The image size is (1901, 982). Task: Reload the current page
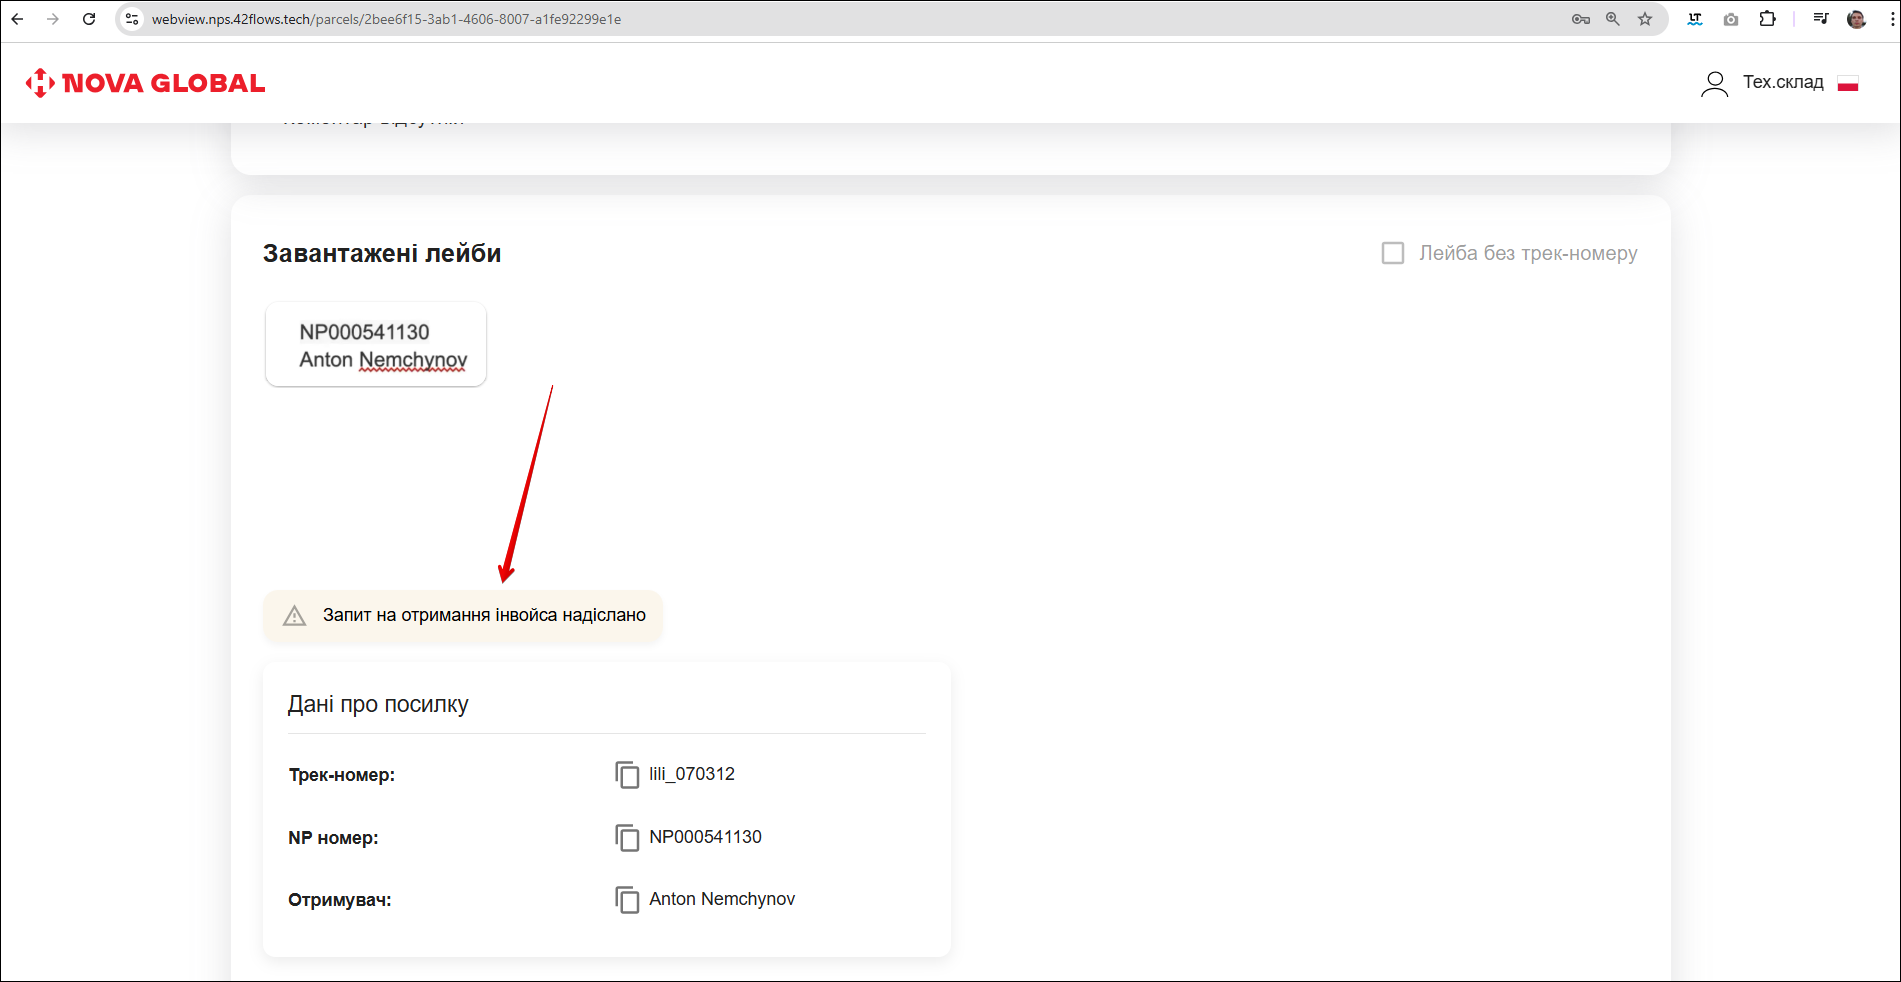(x=89, y=19)
